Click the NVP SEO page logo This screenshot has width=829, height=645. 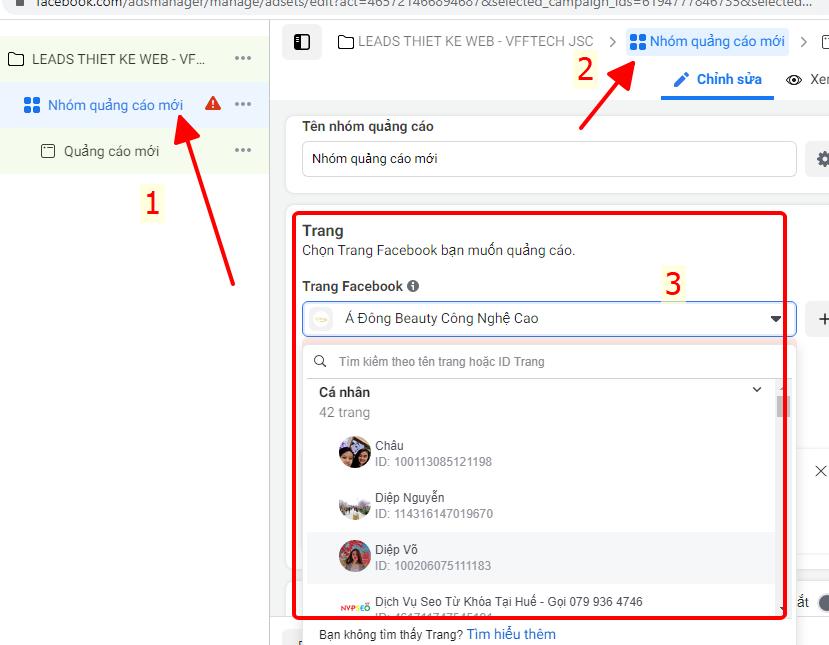[x=355, y=607]
